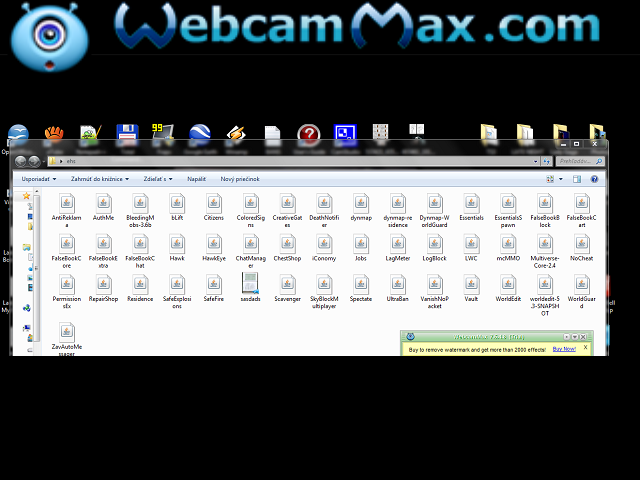Select the FalseBookChat file
This screenshot has width=640, height=480.
(x=140, y=251)
